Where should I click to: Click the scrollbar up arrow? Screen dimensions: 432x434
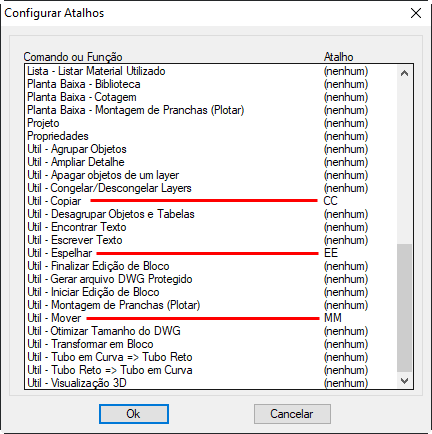point(404,73)
